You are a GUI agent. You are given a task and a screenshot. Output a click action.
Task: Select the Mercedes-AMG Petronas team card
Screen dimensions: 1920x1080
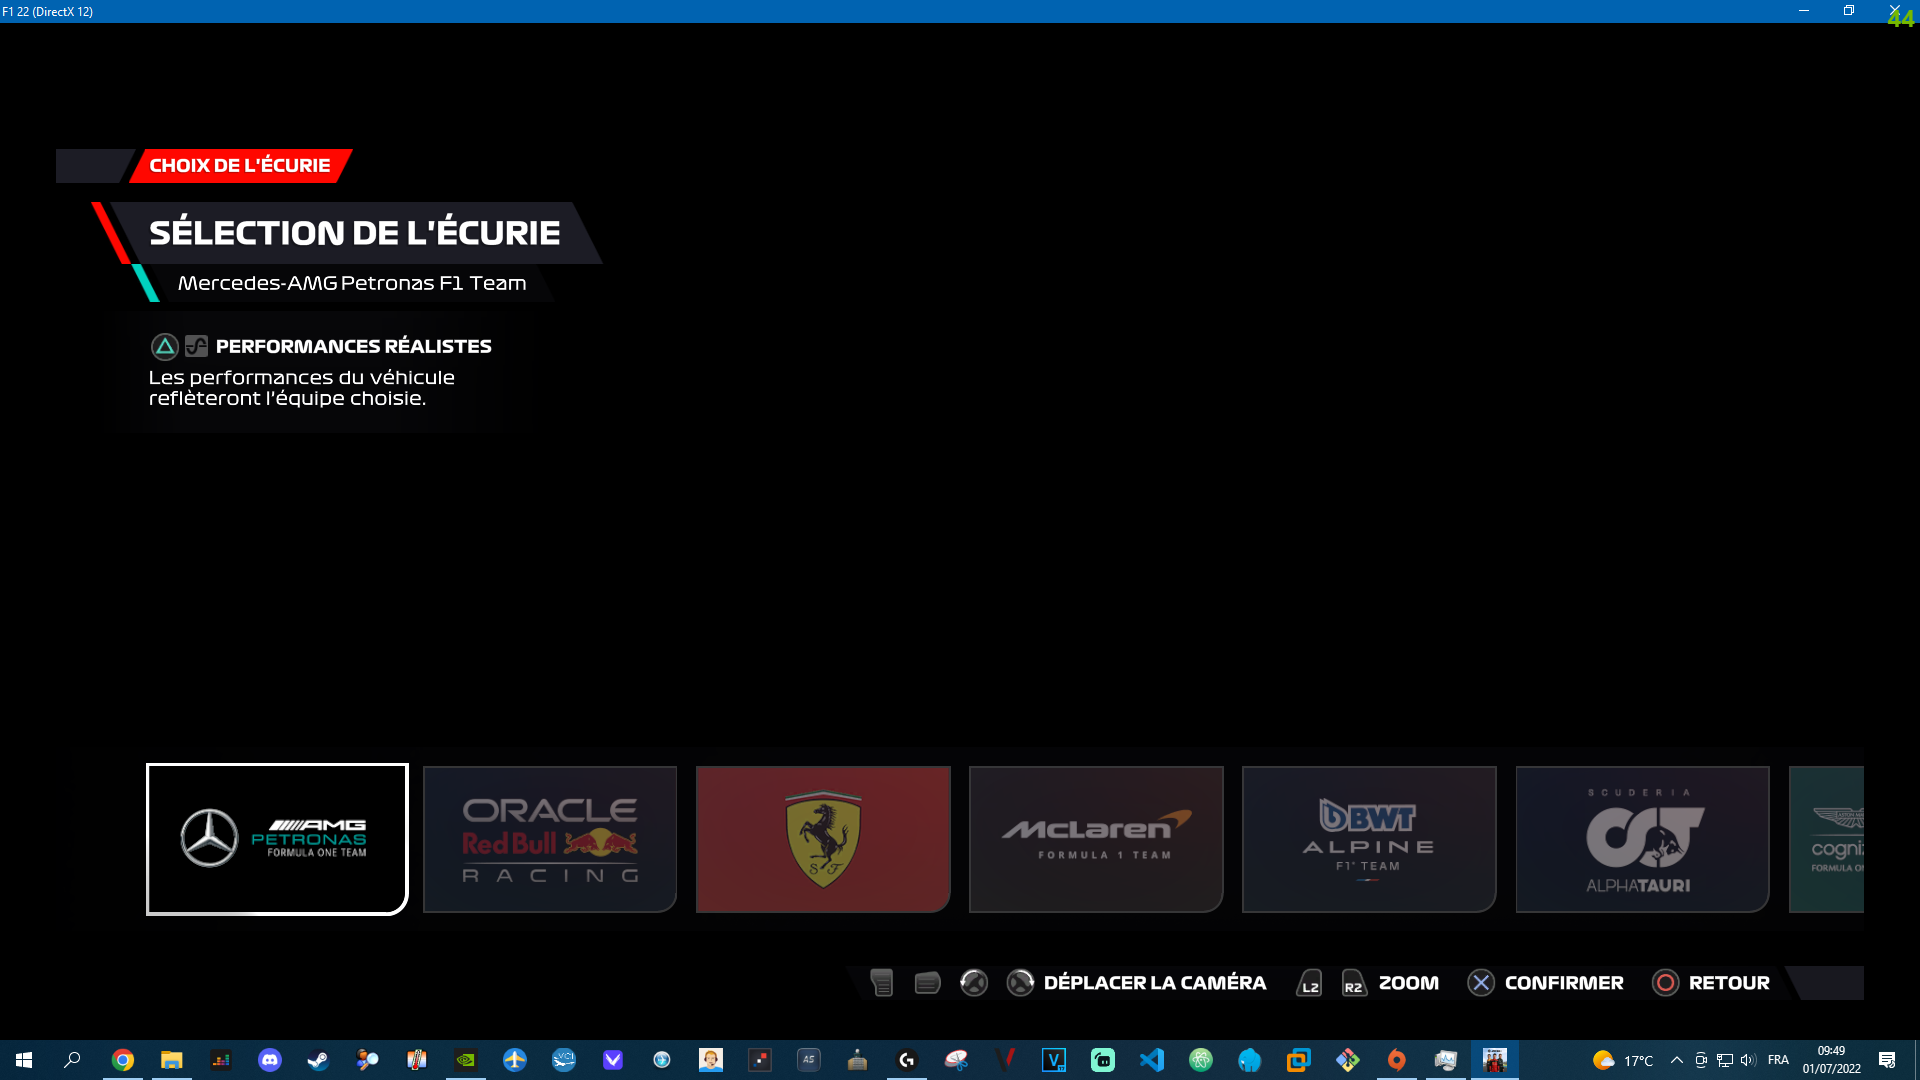point(277,839)
